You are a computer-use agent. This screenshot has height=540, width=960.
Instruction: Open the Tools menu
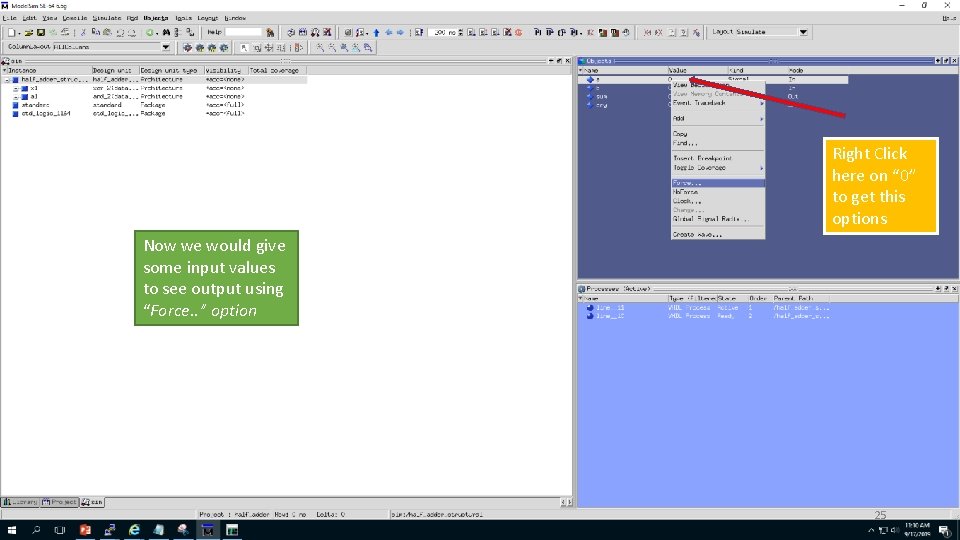click(x=183, y=18)
